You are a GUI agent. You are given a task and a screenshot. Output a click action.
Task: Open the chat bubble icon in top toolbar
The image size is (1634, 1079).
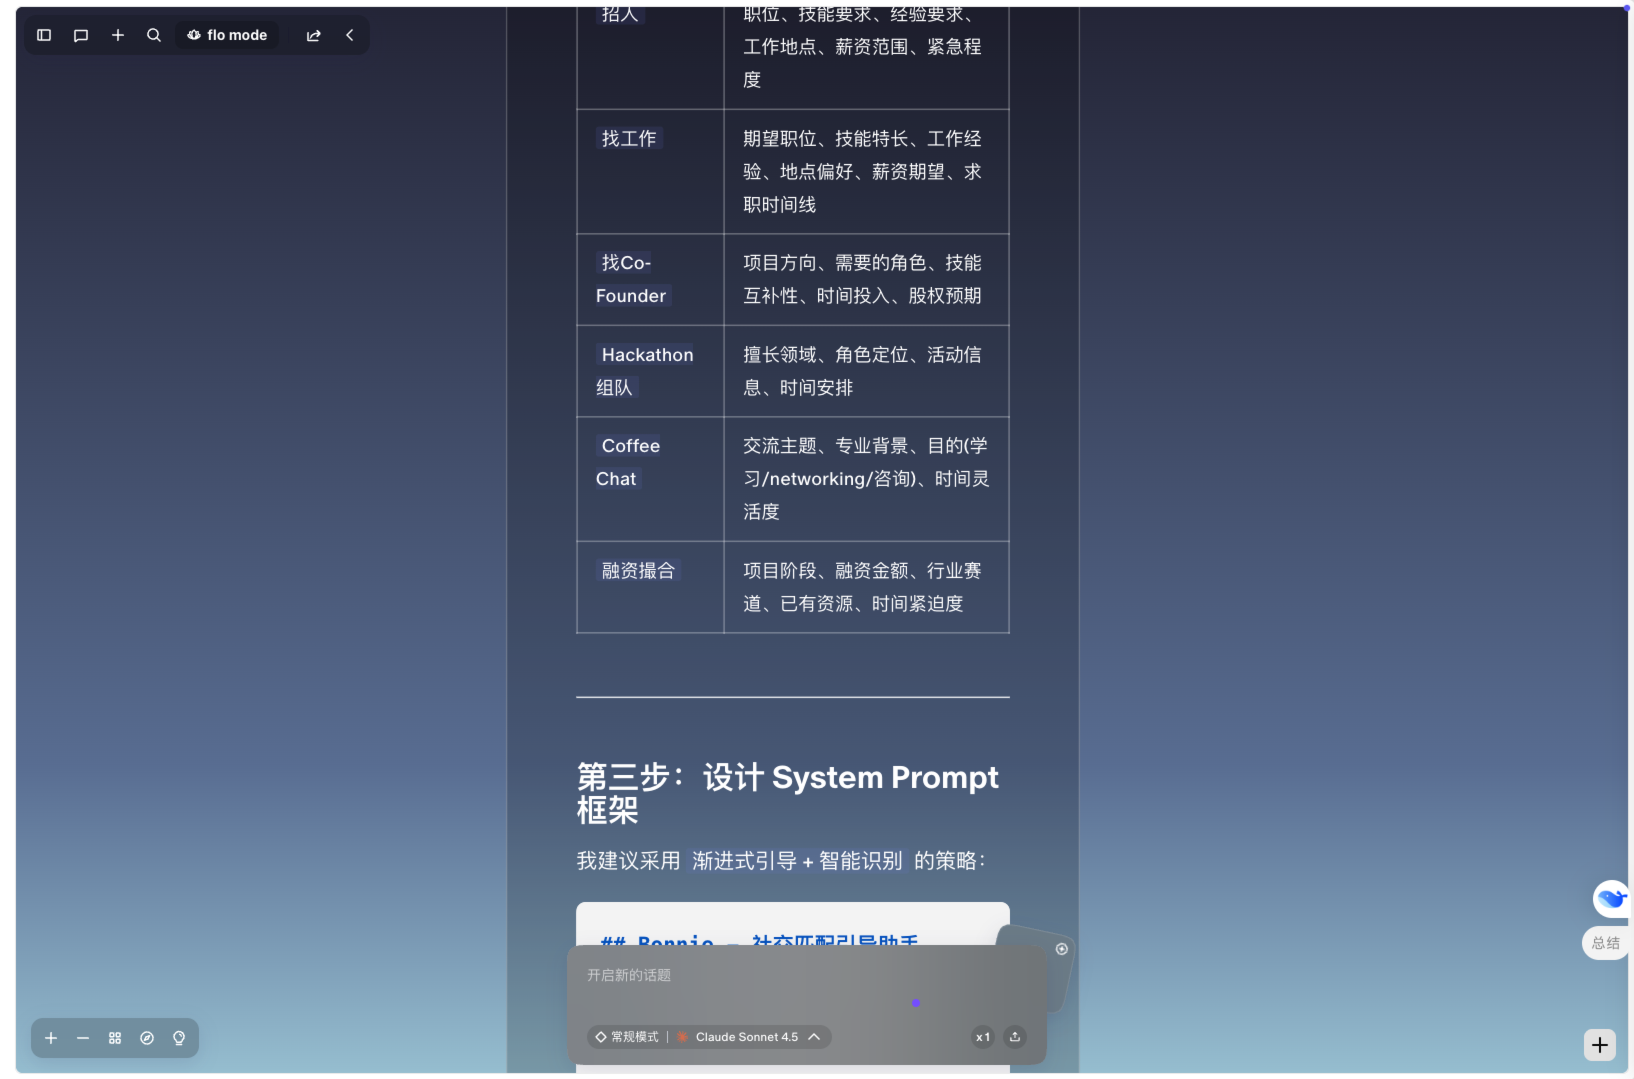[81, 35]
